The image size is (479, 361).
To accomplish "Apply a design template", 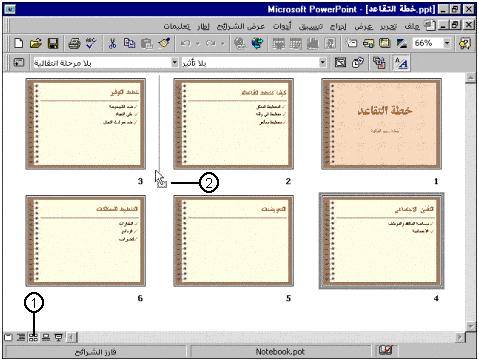I will point(385,43).
